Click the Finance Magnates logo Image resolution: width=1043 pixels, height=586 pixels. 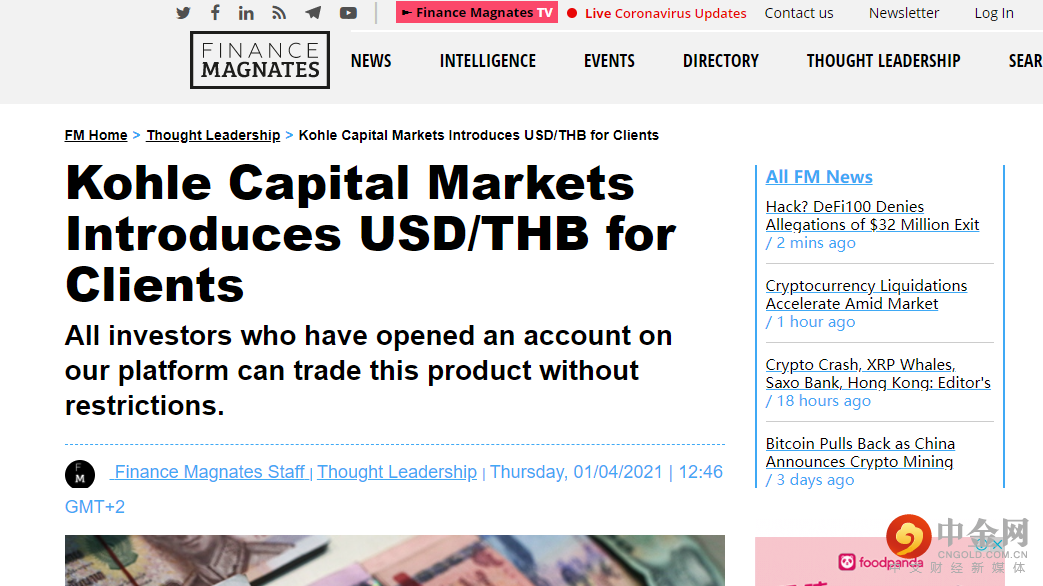pos(260,60)
